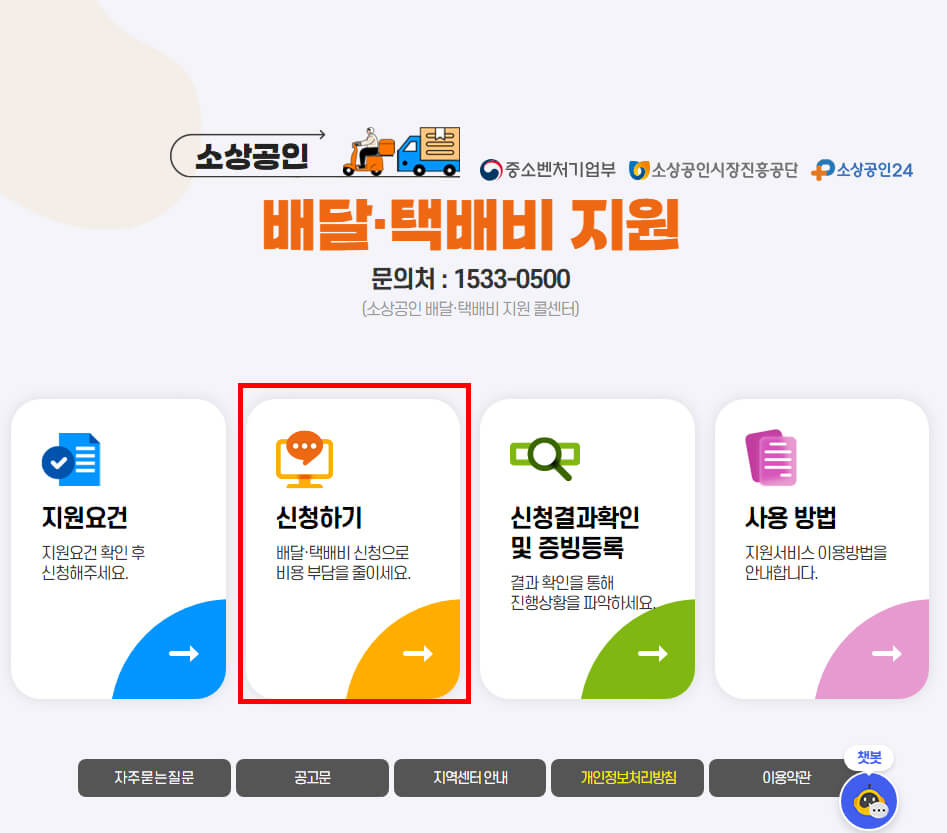Click the text 지원서비스 이용방법을 안내합니다.
Viewport: 947px width, 833px height.
point(816,562)
